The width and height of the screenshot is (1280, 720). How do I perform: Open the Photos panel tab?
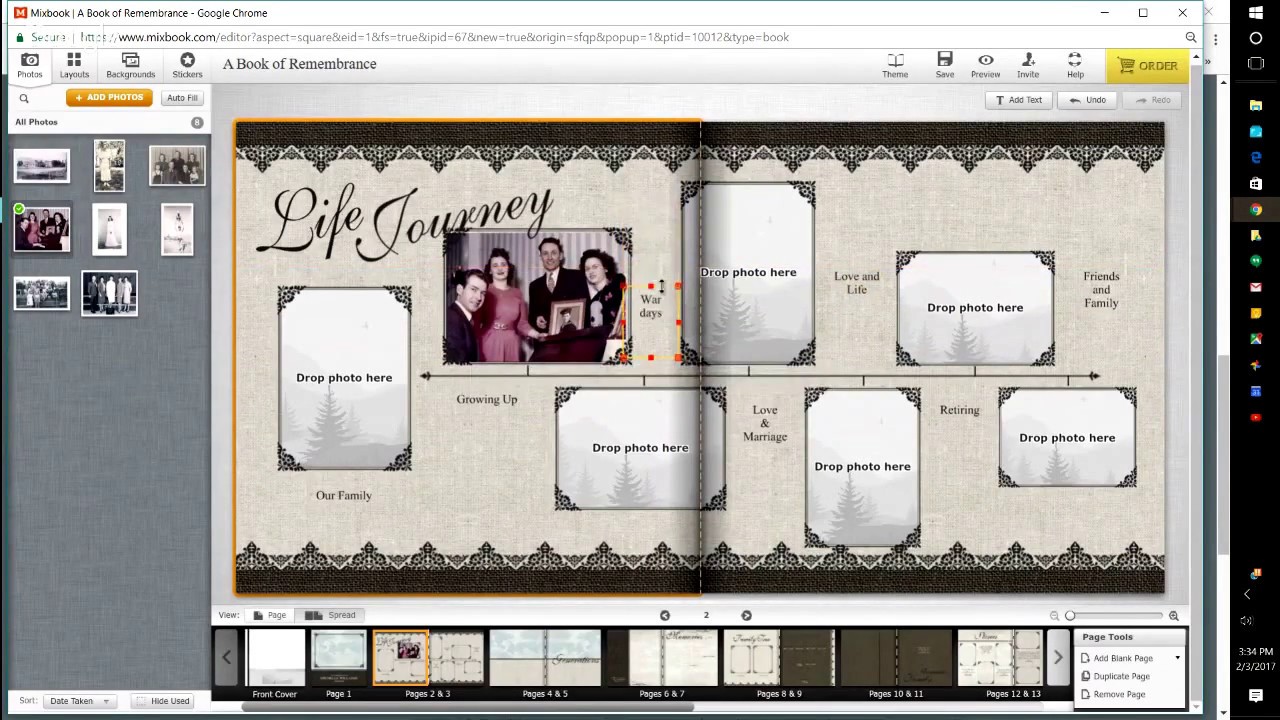30,66
